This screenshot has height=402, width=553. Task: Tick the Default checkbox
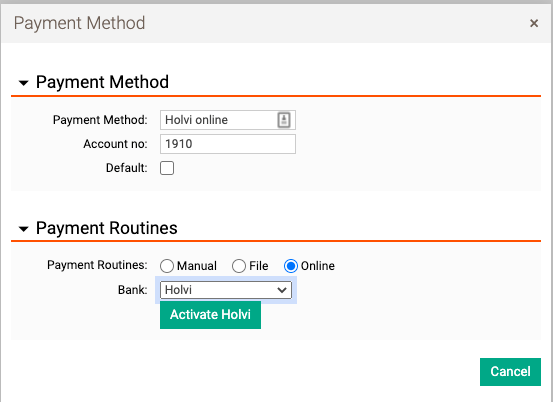pos(167,168)
